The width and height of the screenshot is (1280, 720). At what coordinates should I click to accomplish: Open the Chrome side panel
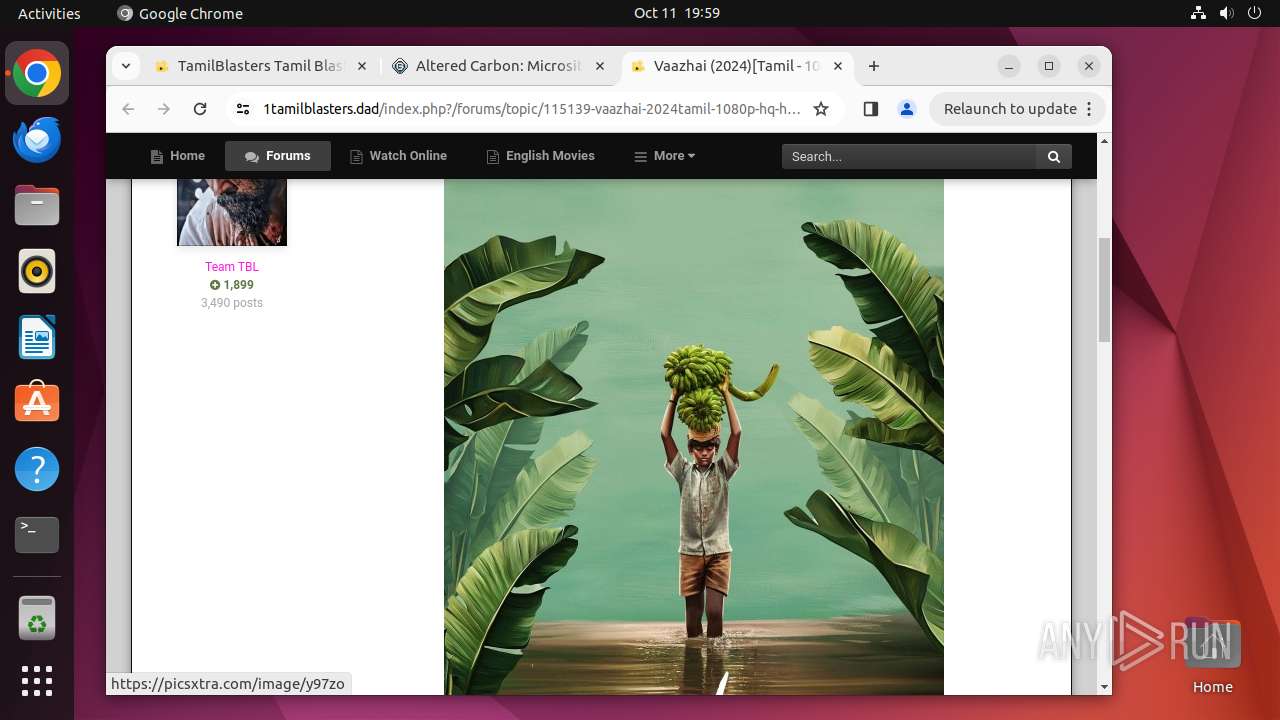[870, 109]
